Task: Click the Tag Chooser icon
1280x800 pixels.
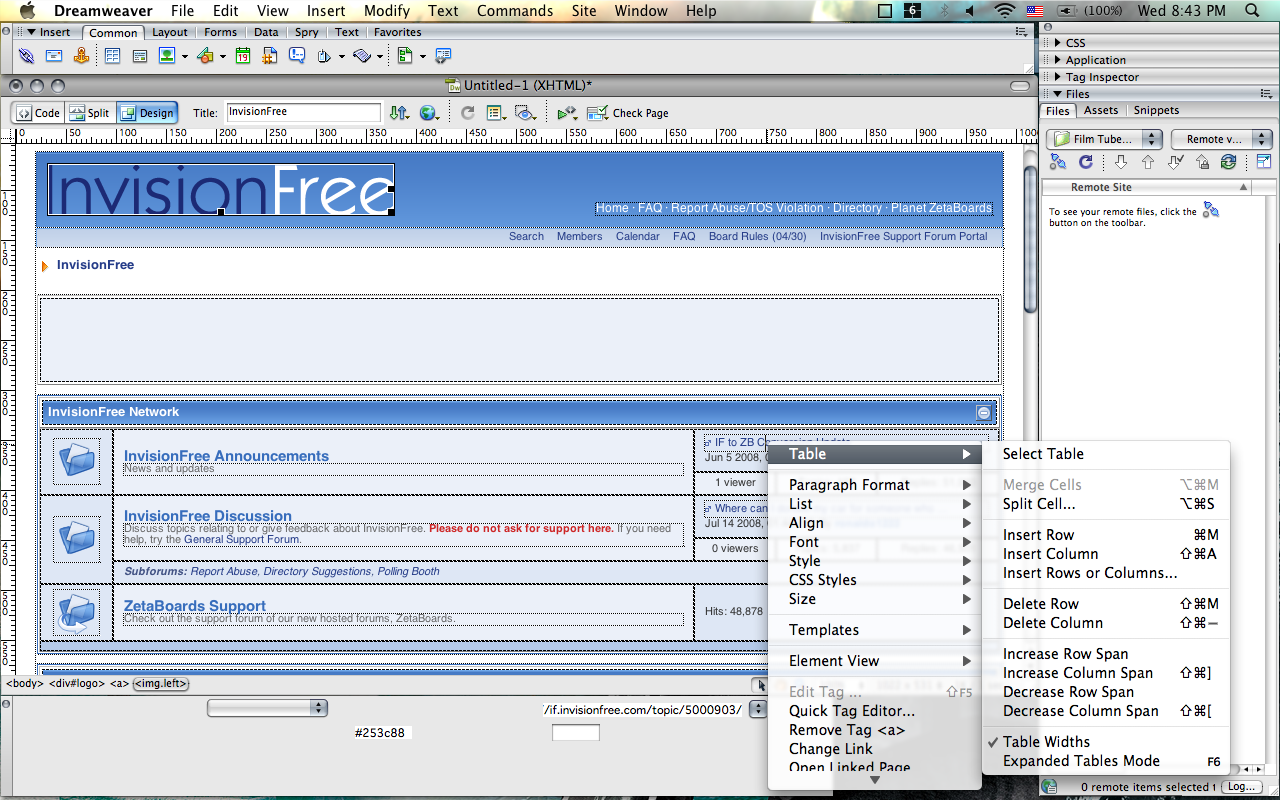Action: (x=444, y=56)
